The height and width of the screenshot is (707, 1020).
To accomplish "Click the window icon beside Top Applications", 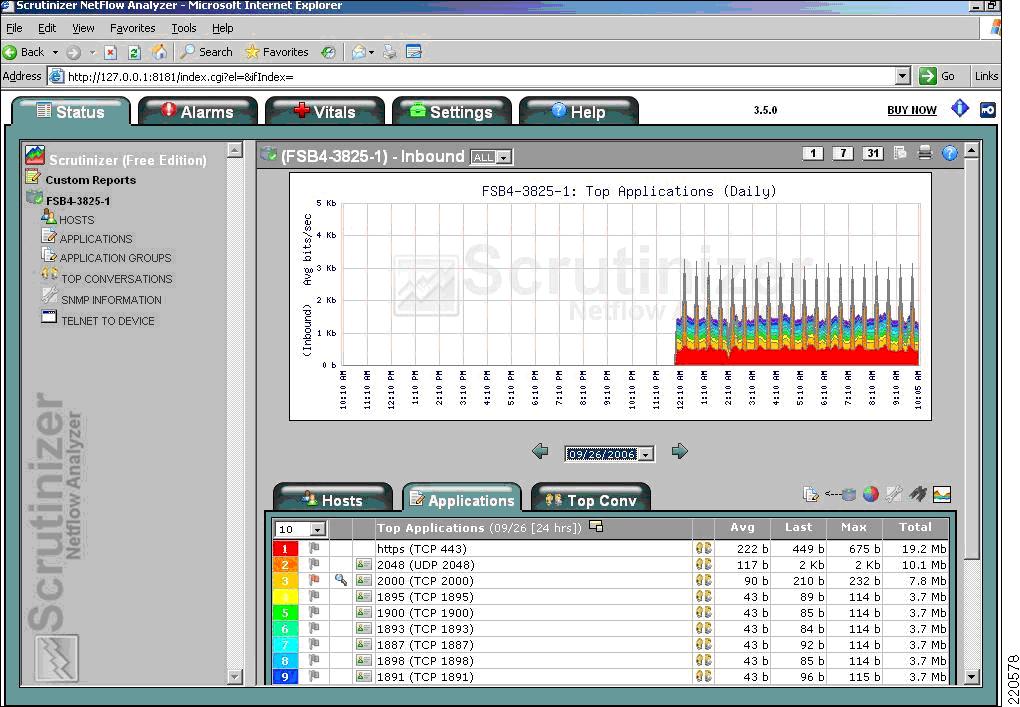I will (x=595, y=526).
